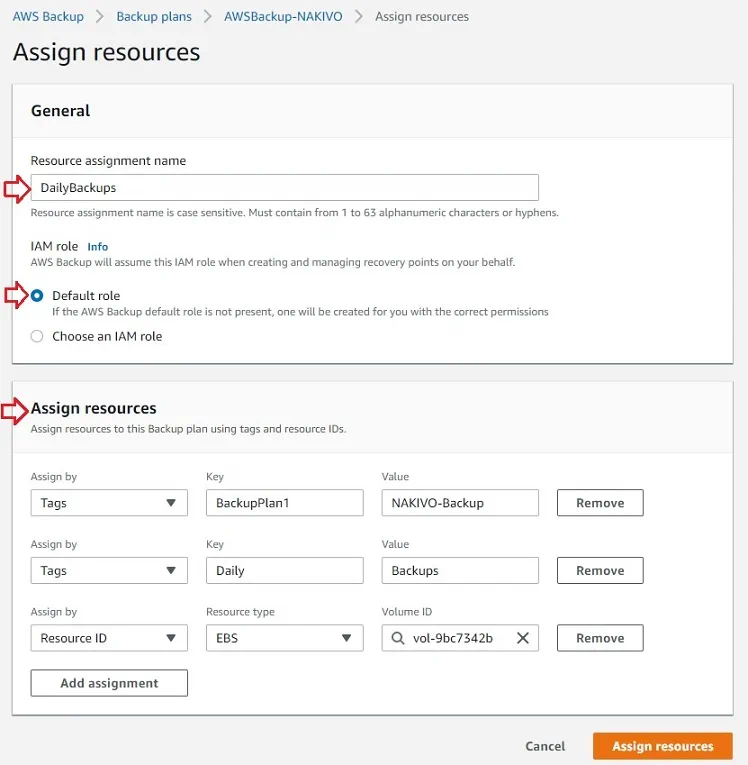Screen dimensions: 748x765
Task: Open the first Assign by Tags dropdown
Action: pyautogui.click(x=109, y=503)
